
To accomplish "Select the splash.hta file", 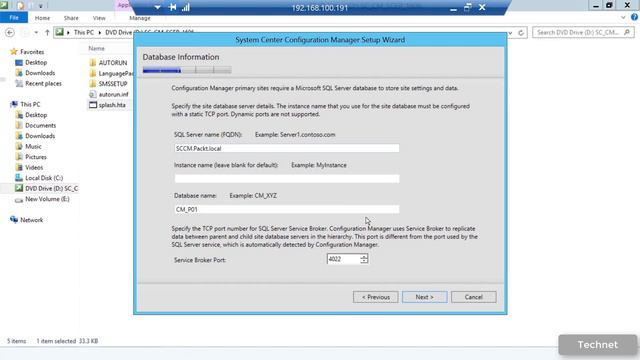I will (x=112, y=105).
